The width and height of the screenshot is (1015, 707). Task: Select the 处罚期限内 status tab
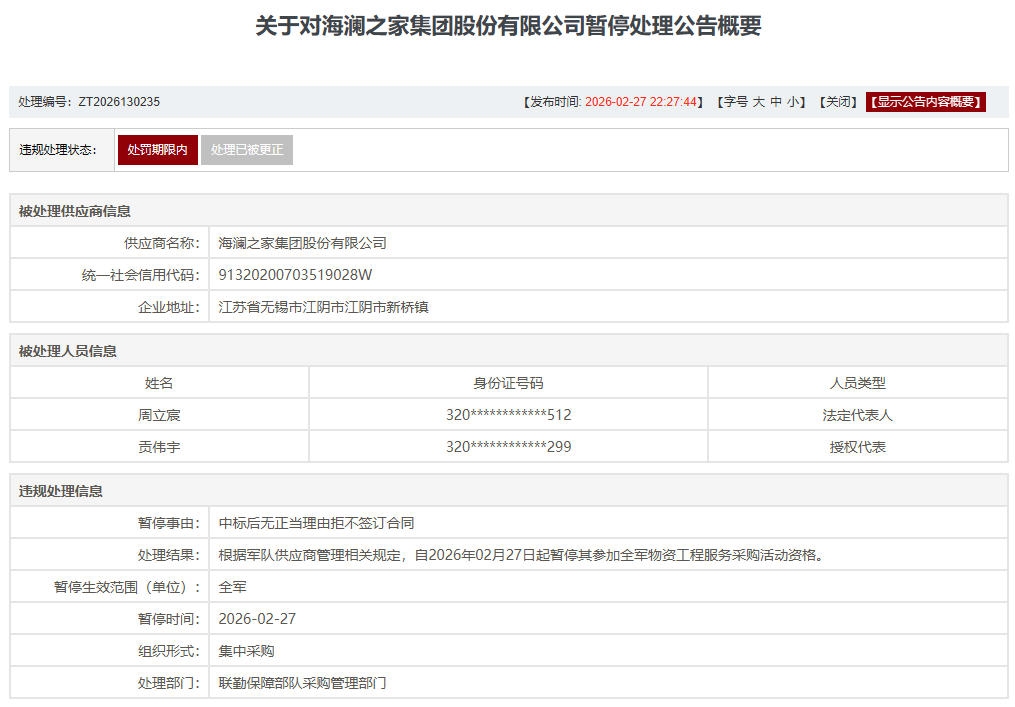pyautogui.click(x=157, y=150)
